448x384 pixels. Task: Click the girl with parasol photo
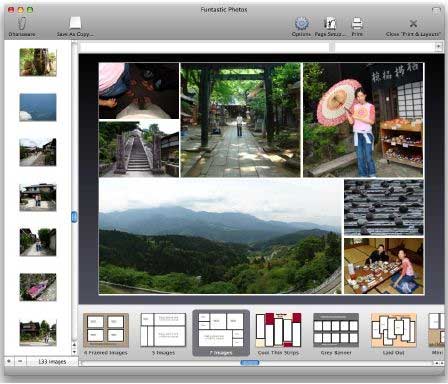click(x=363, y=120)
